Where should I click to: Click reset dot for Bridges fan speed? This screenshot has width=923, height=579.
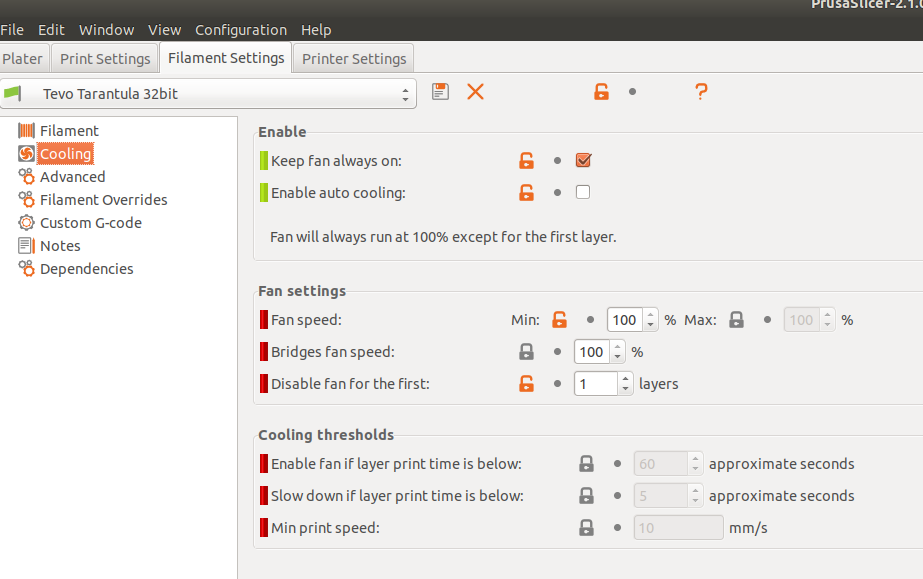pos(557,352)
